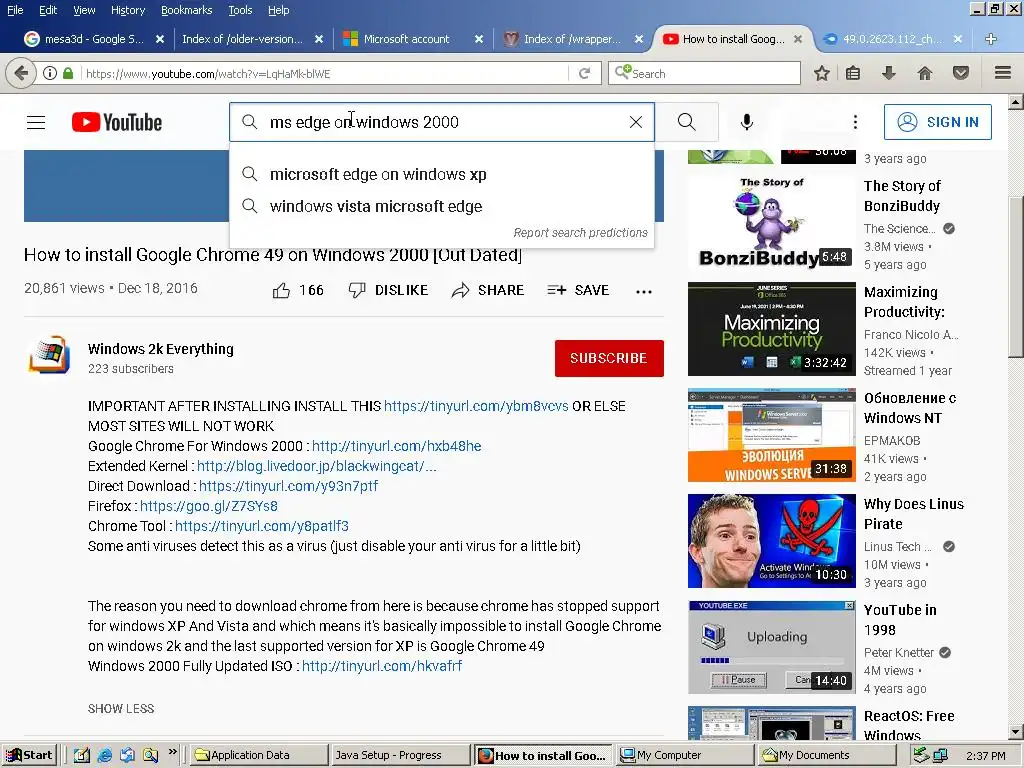
Task: Open the File menu
Action: pyautogui.click(x=14, y=10)
